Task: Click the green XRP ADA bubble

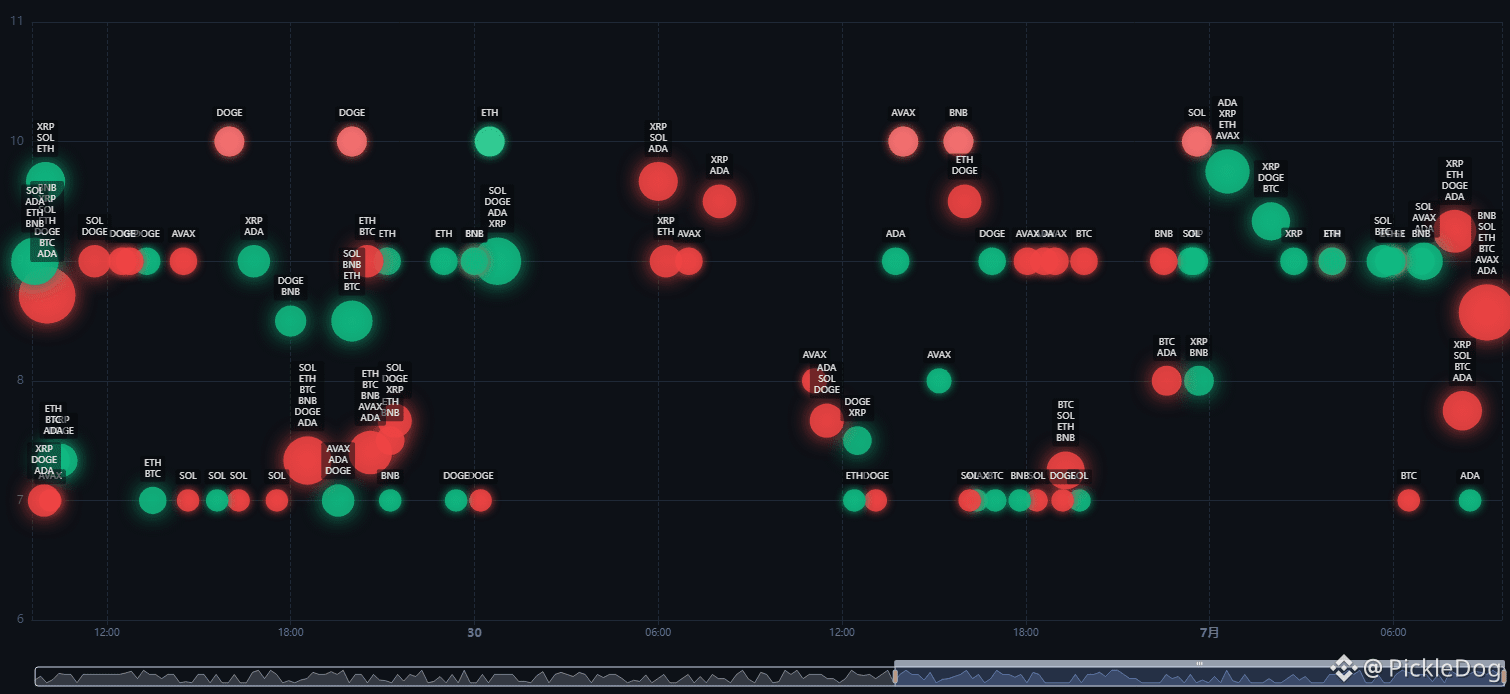Action: (254, 261)
